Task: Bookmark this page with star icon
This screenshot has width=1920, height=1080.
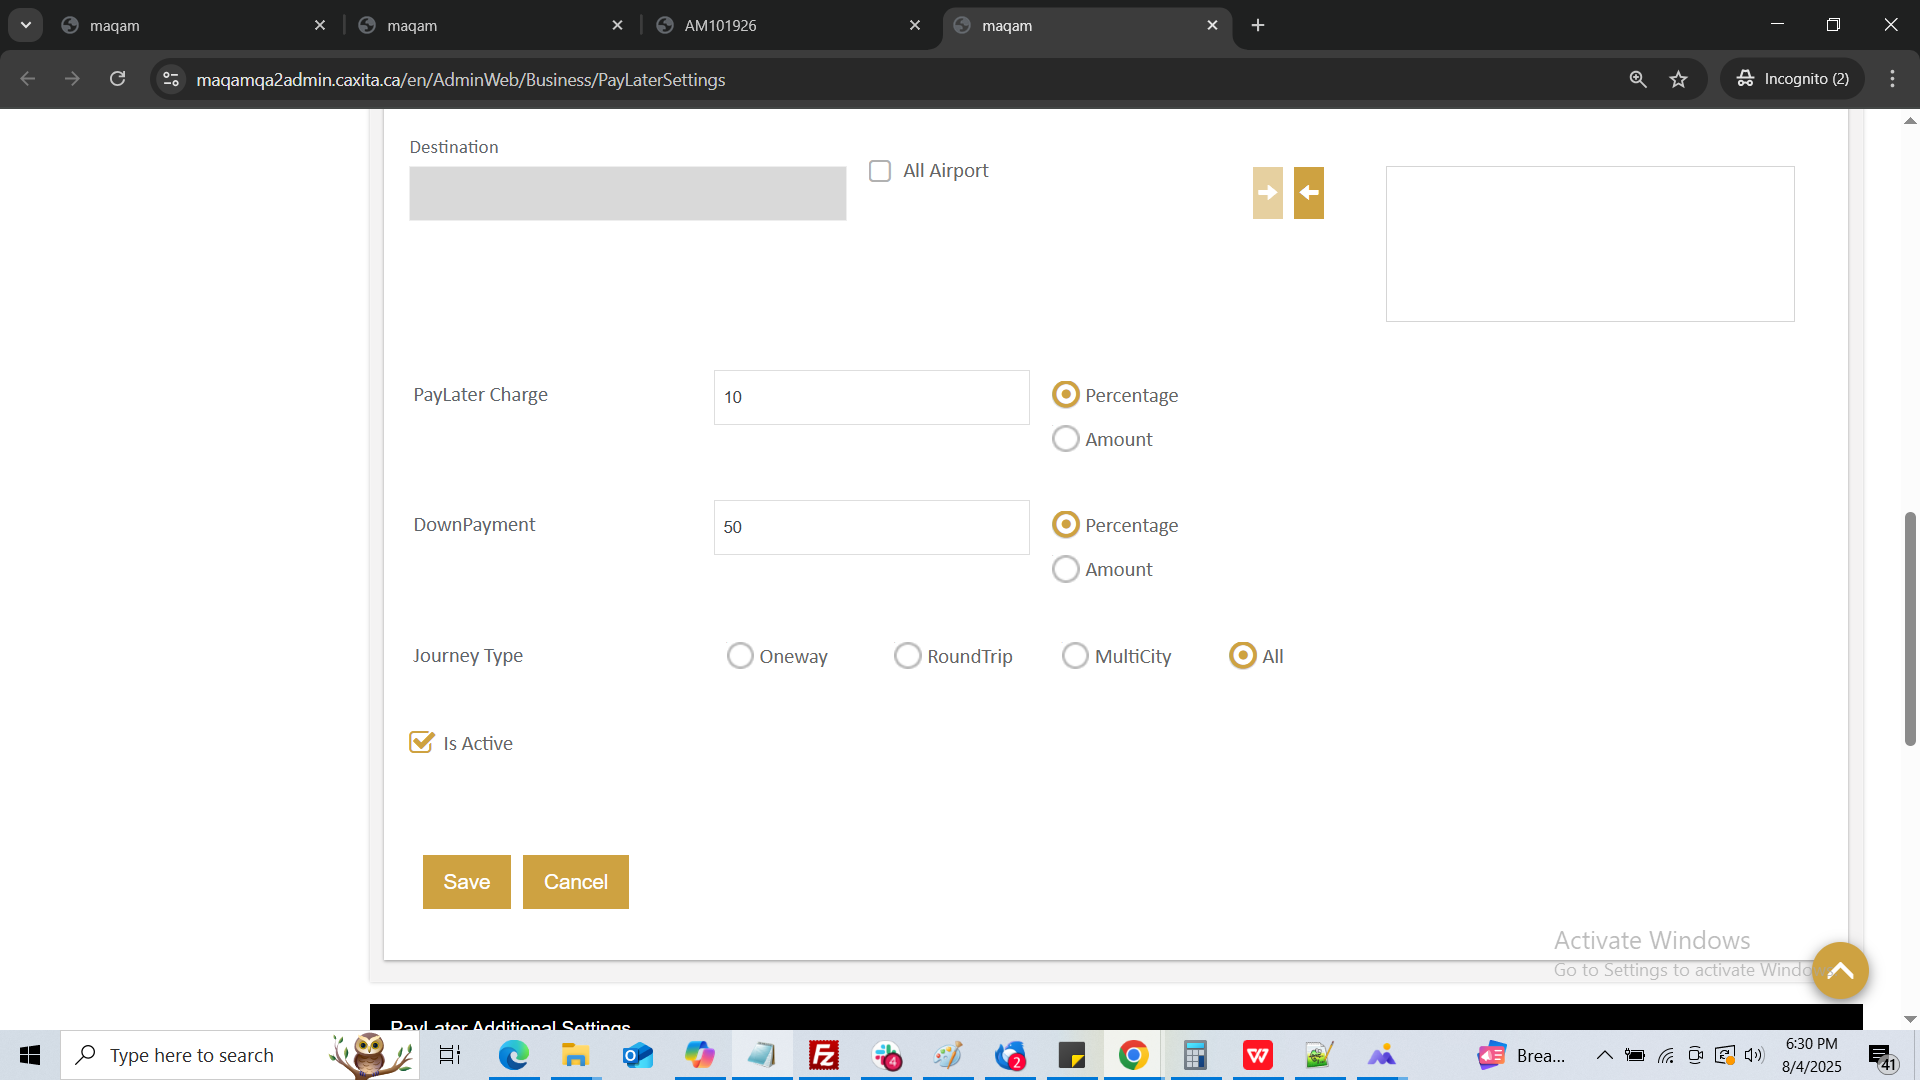Action: click(x=1678, y=79)
